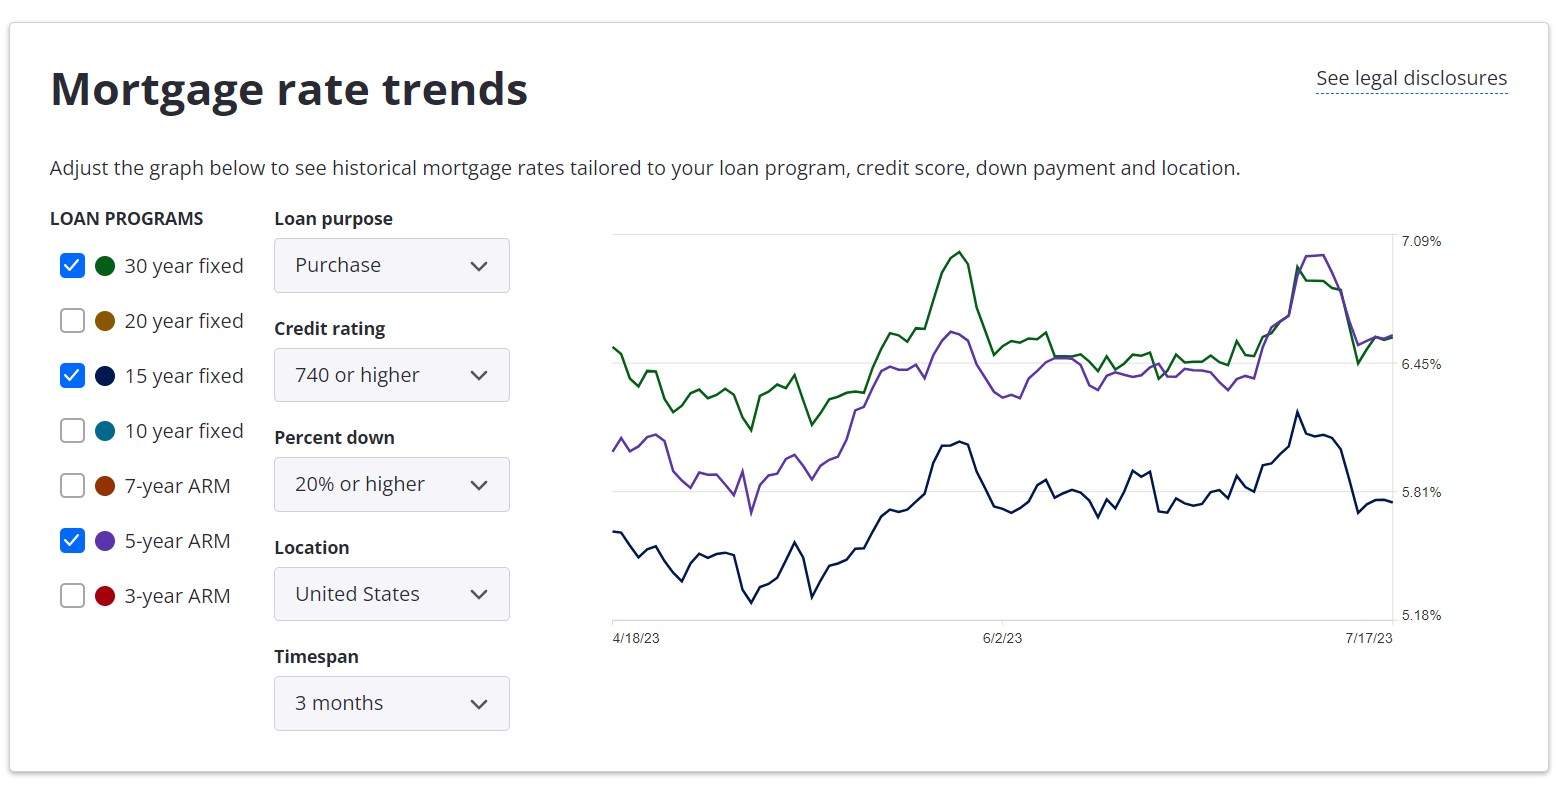Expand the Credit rating dropdown
Viewport: 1557px width, 787px height.
pos(392,375)
